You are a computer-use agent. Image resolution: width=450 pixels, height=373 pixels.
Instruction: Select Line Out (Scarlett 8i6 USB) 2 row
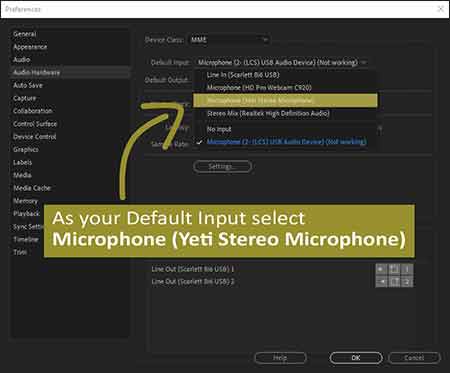[x=193, y=282]
